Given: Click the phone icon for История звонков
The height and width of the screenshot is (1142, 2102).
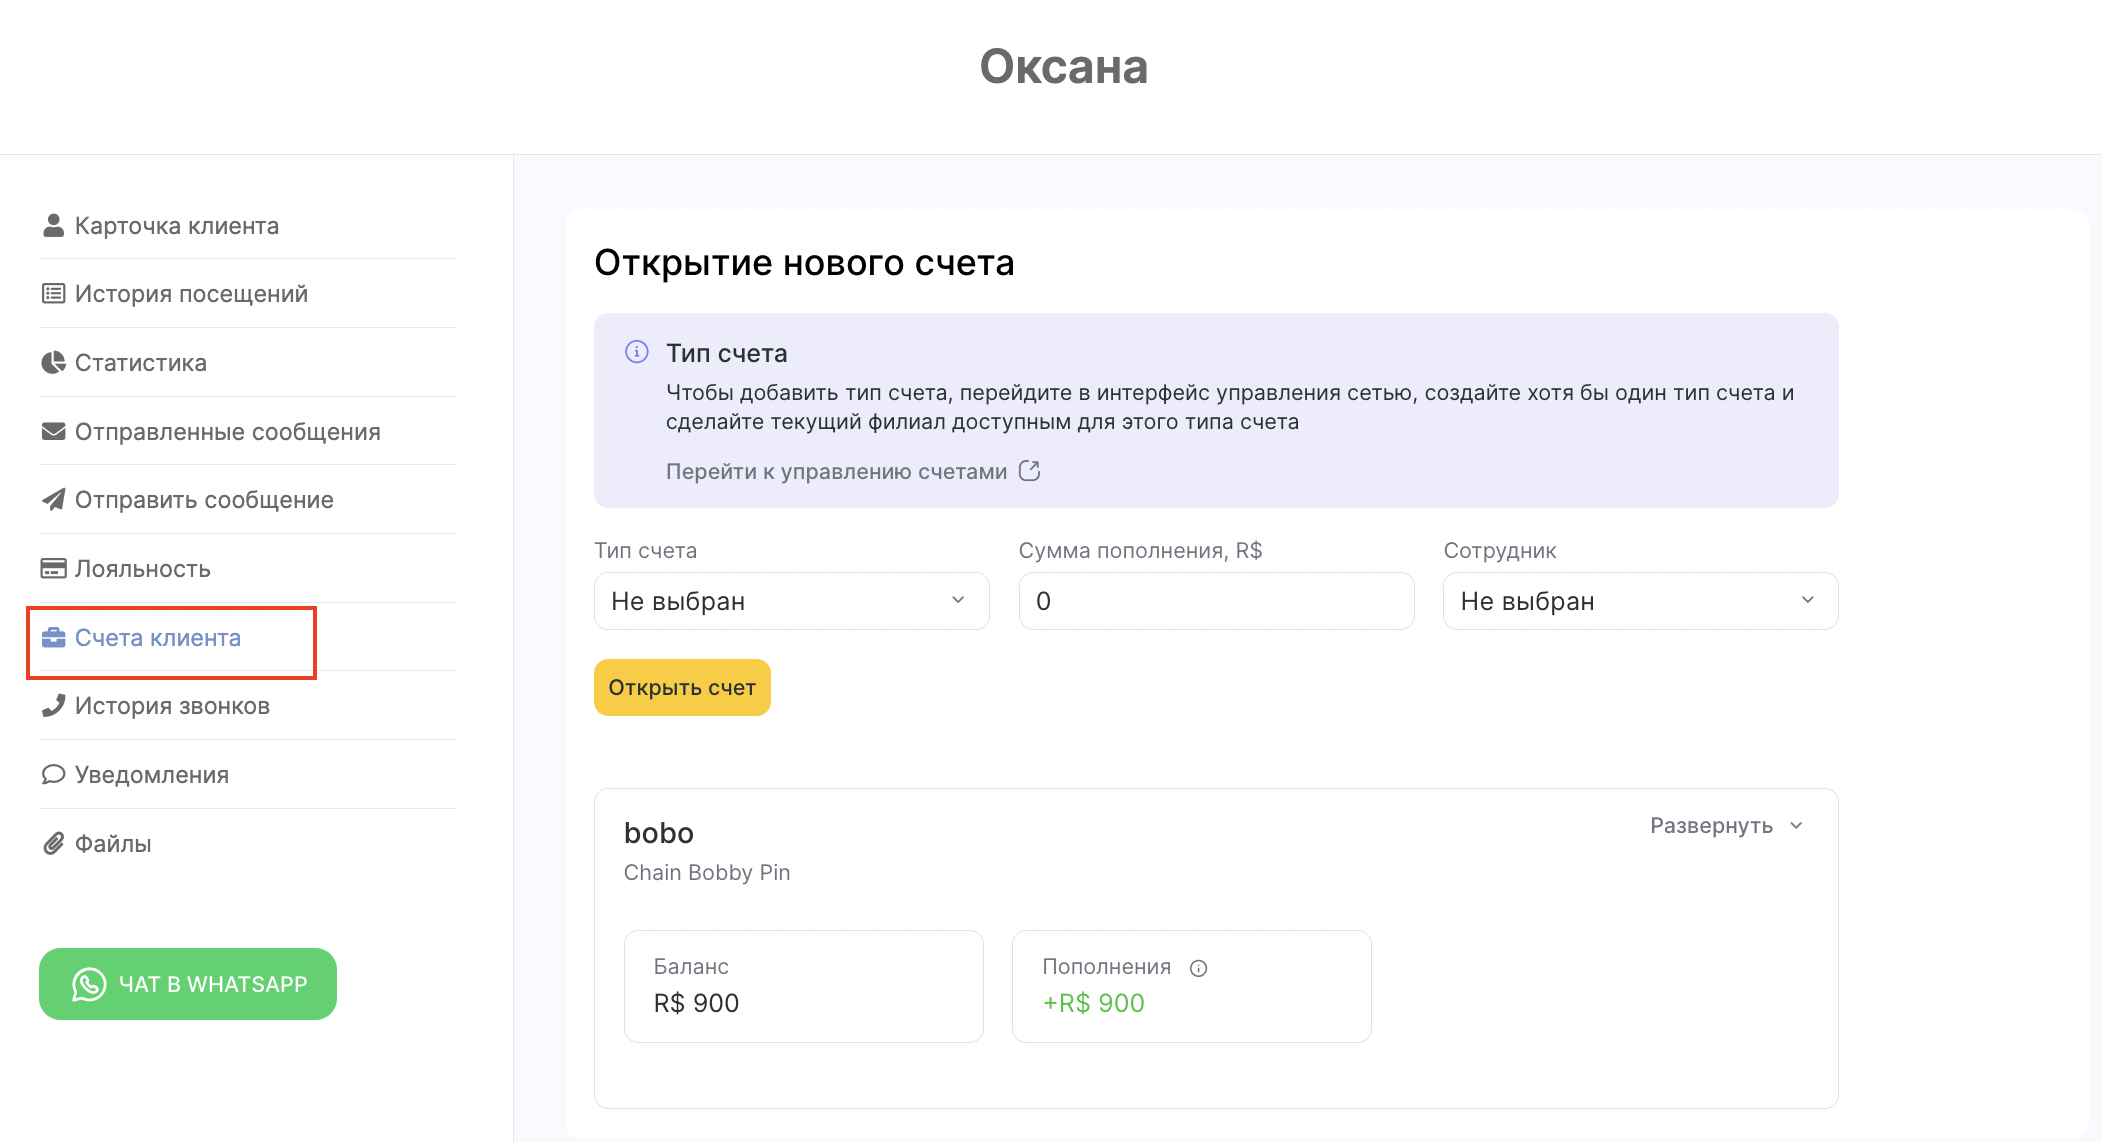Looking at the screenshot, I should [x=53, y=705].
